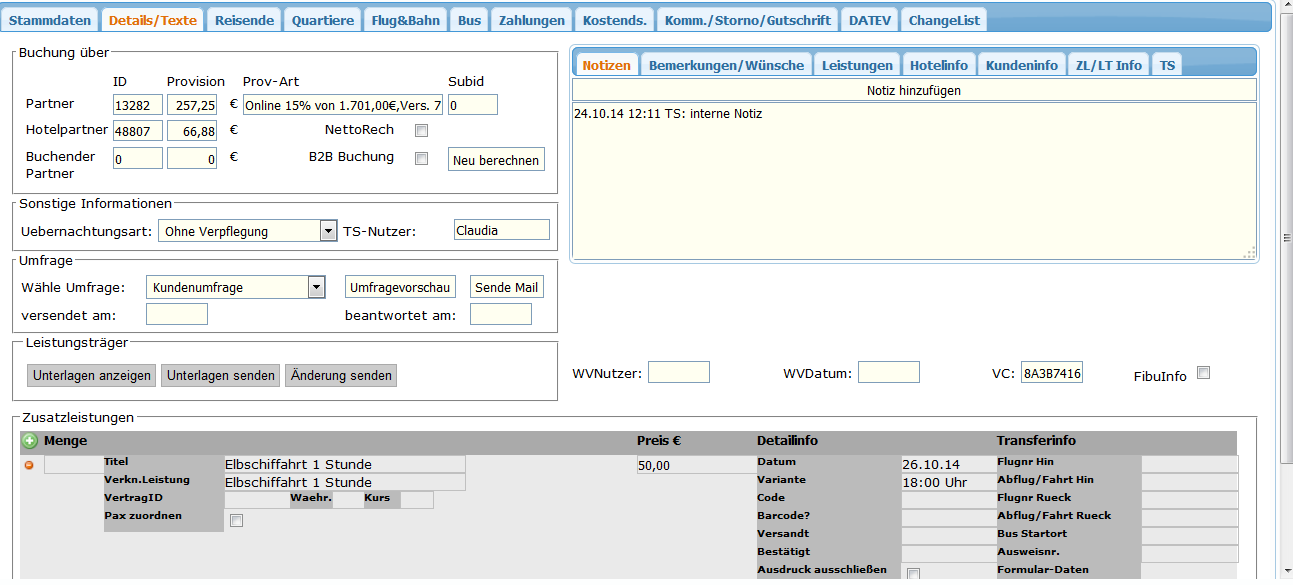
Task: Click the resize handle of the notes area
Action: tap(1249, 254)
